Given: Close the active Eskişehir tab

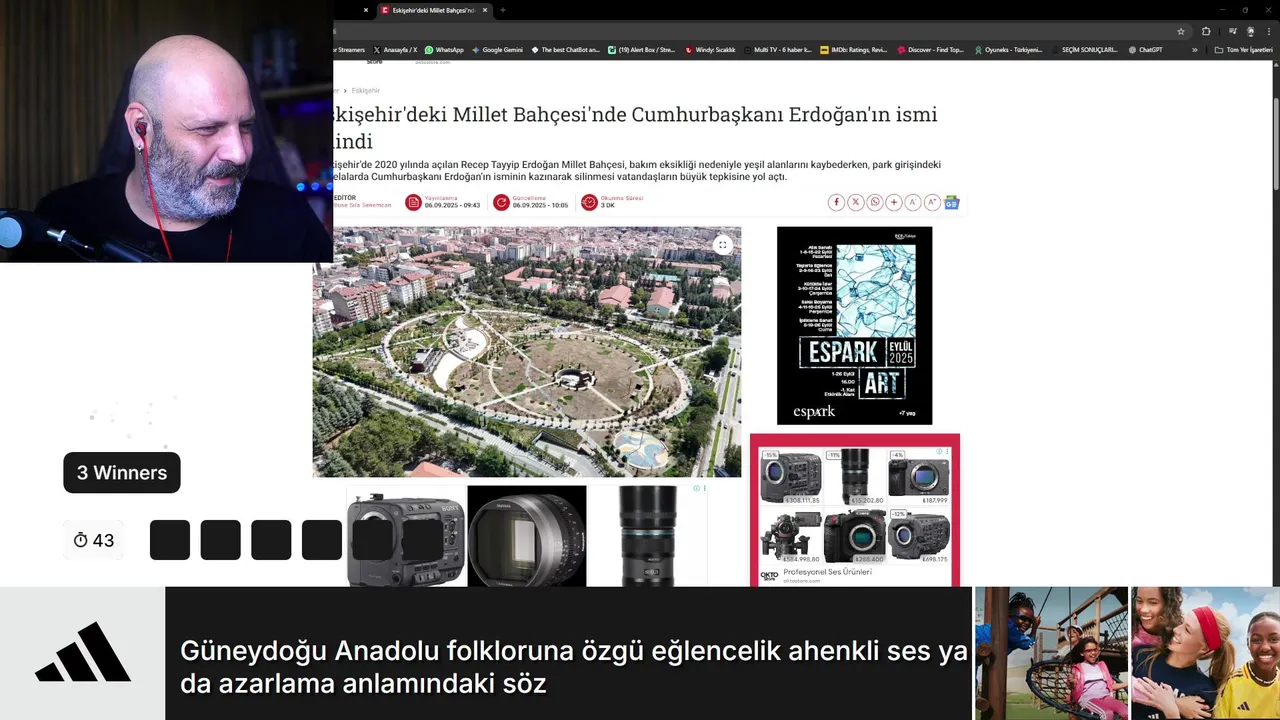Looking at the screenshot, I should (x=485, y=10).
